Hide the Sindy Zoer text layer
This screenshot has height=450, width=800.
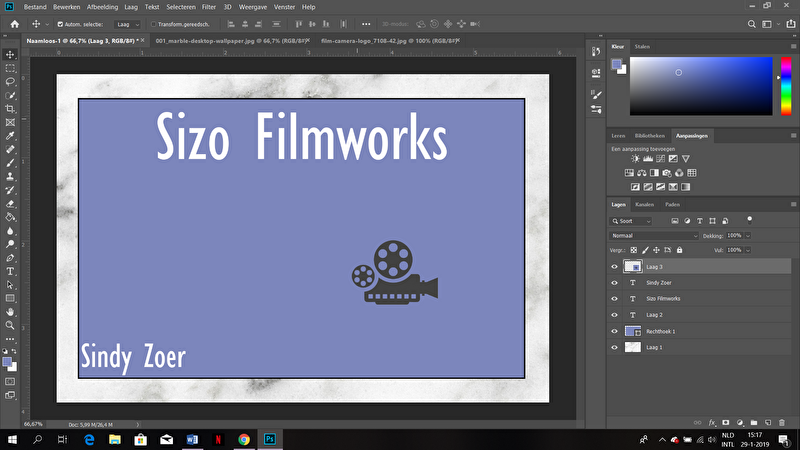(x=614, y=283)
